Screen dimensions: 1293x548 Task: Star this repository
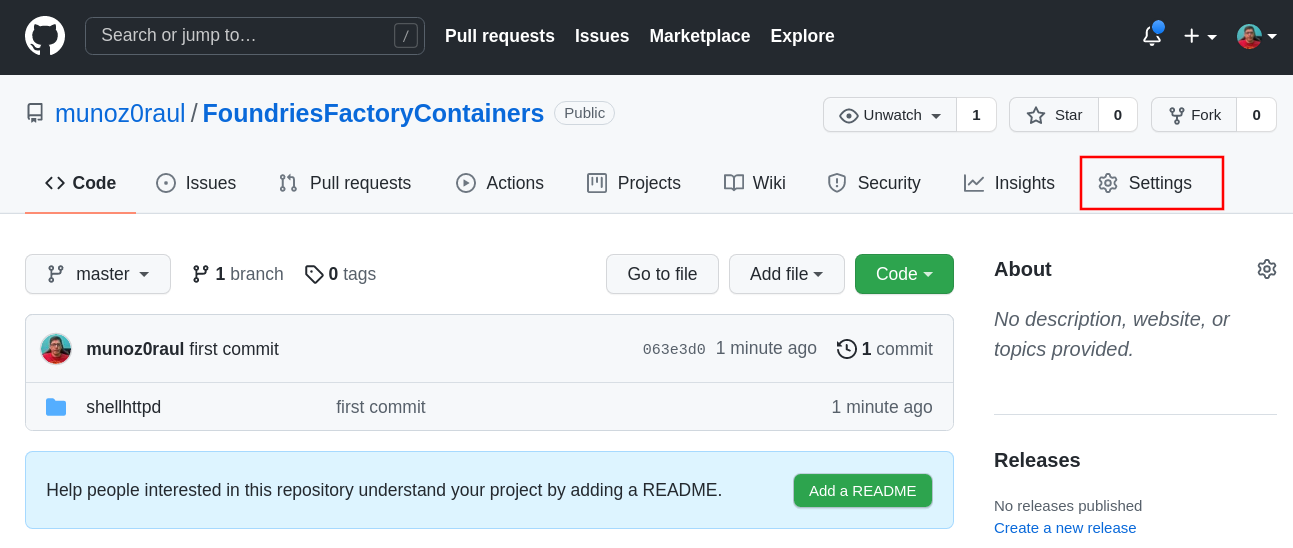pyautogui.click(x=1054, y=115)
